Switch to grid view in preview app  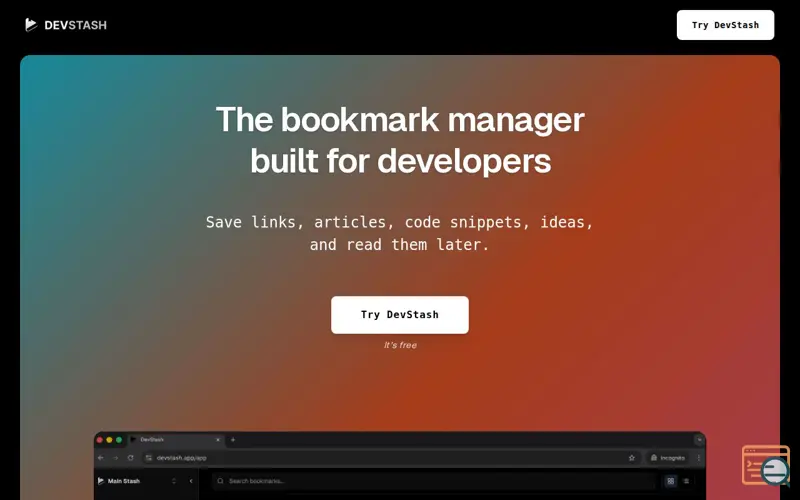670,481
